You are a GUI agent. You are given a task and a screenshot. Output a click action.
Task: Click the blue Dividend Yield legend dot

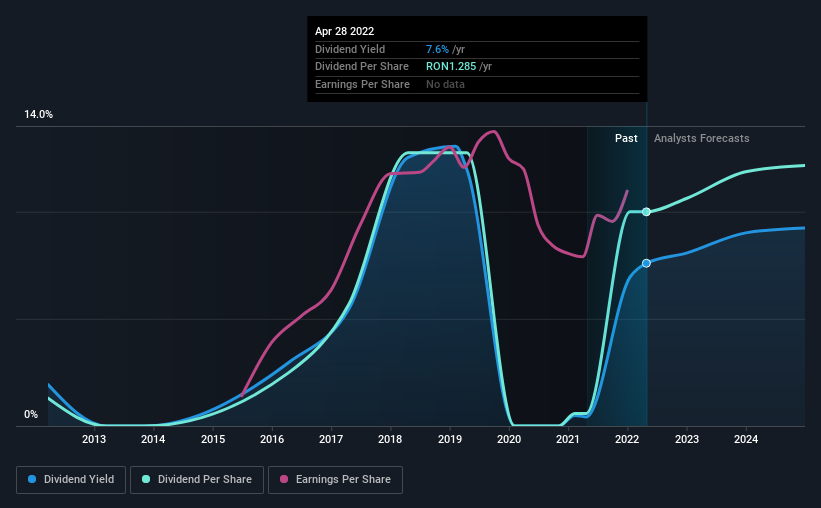pos(32,479)
